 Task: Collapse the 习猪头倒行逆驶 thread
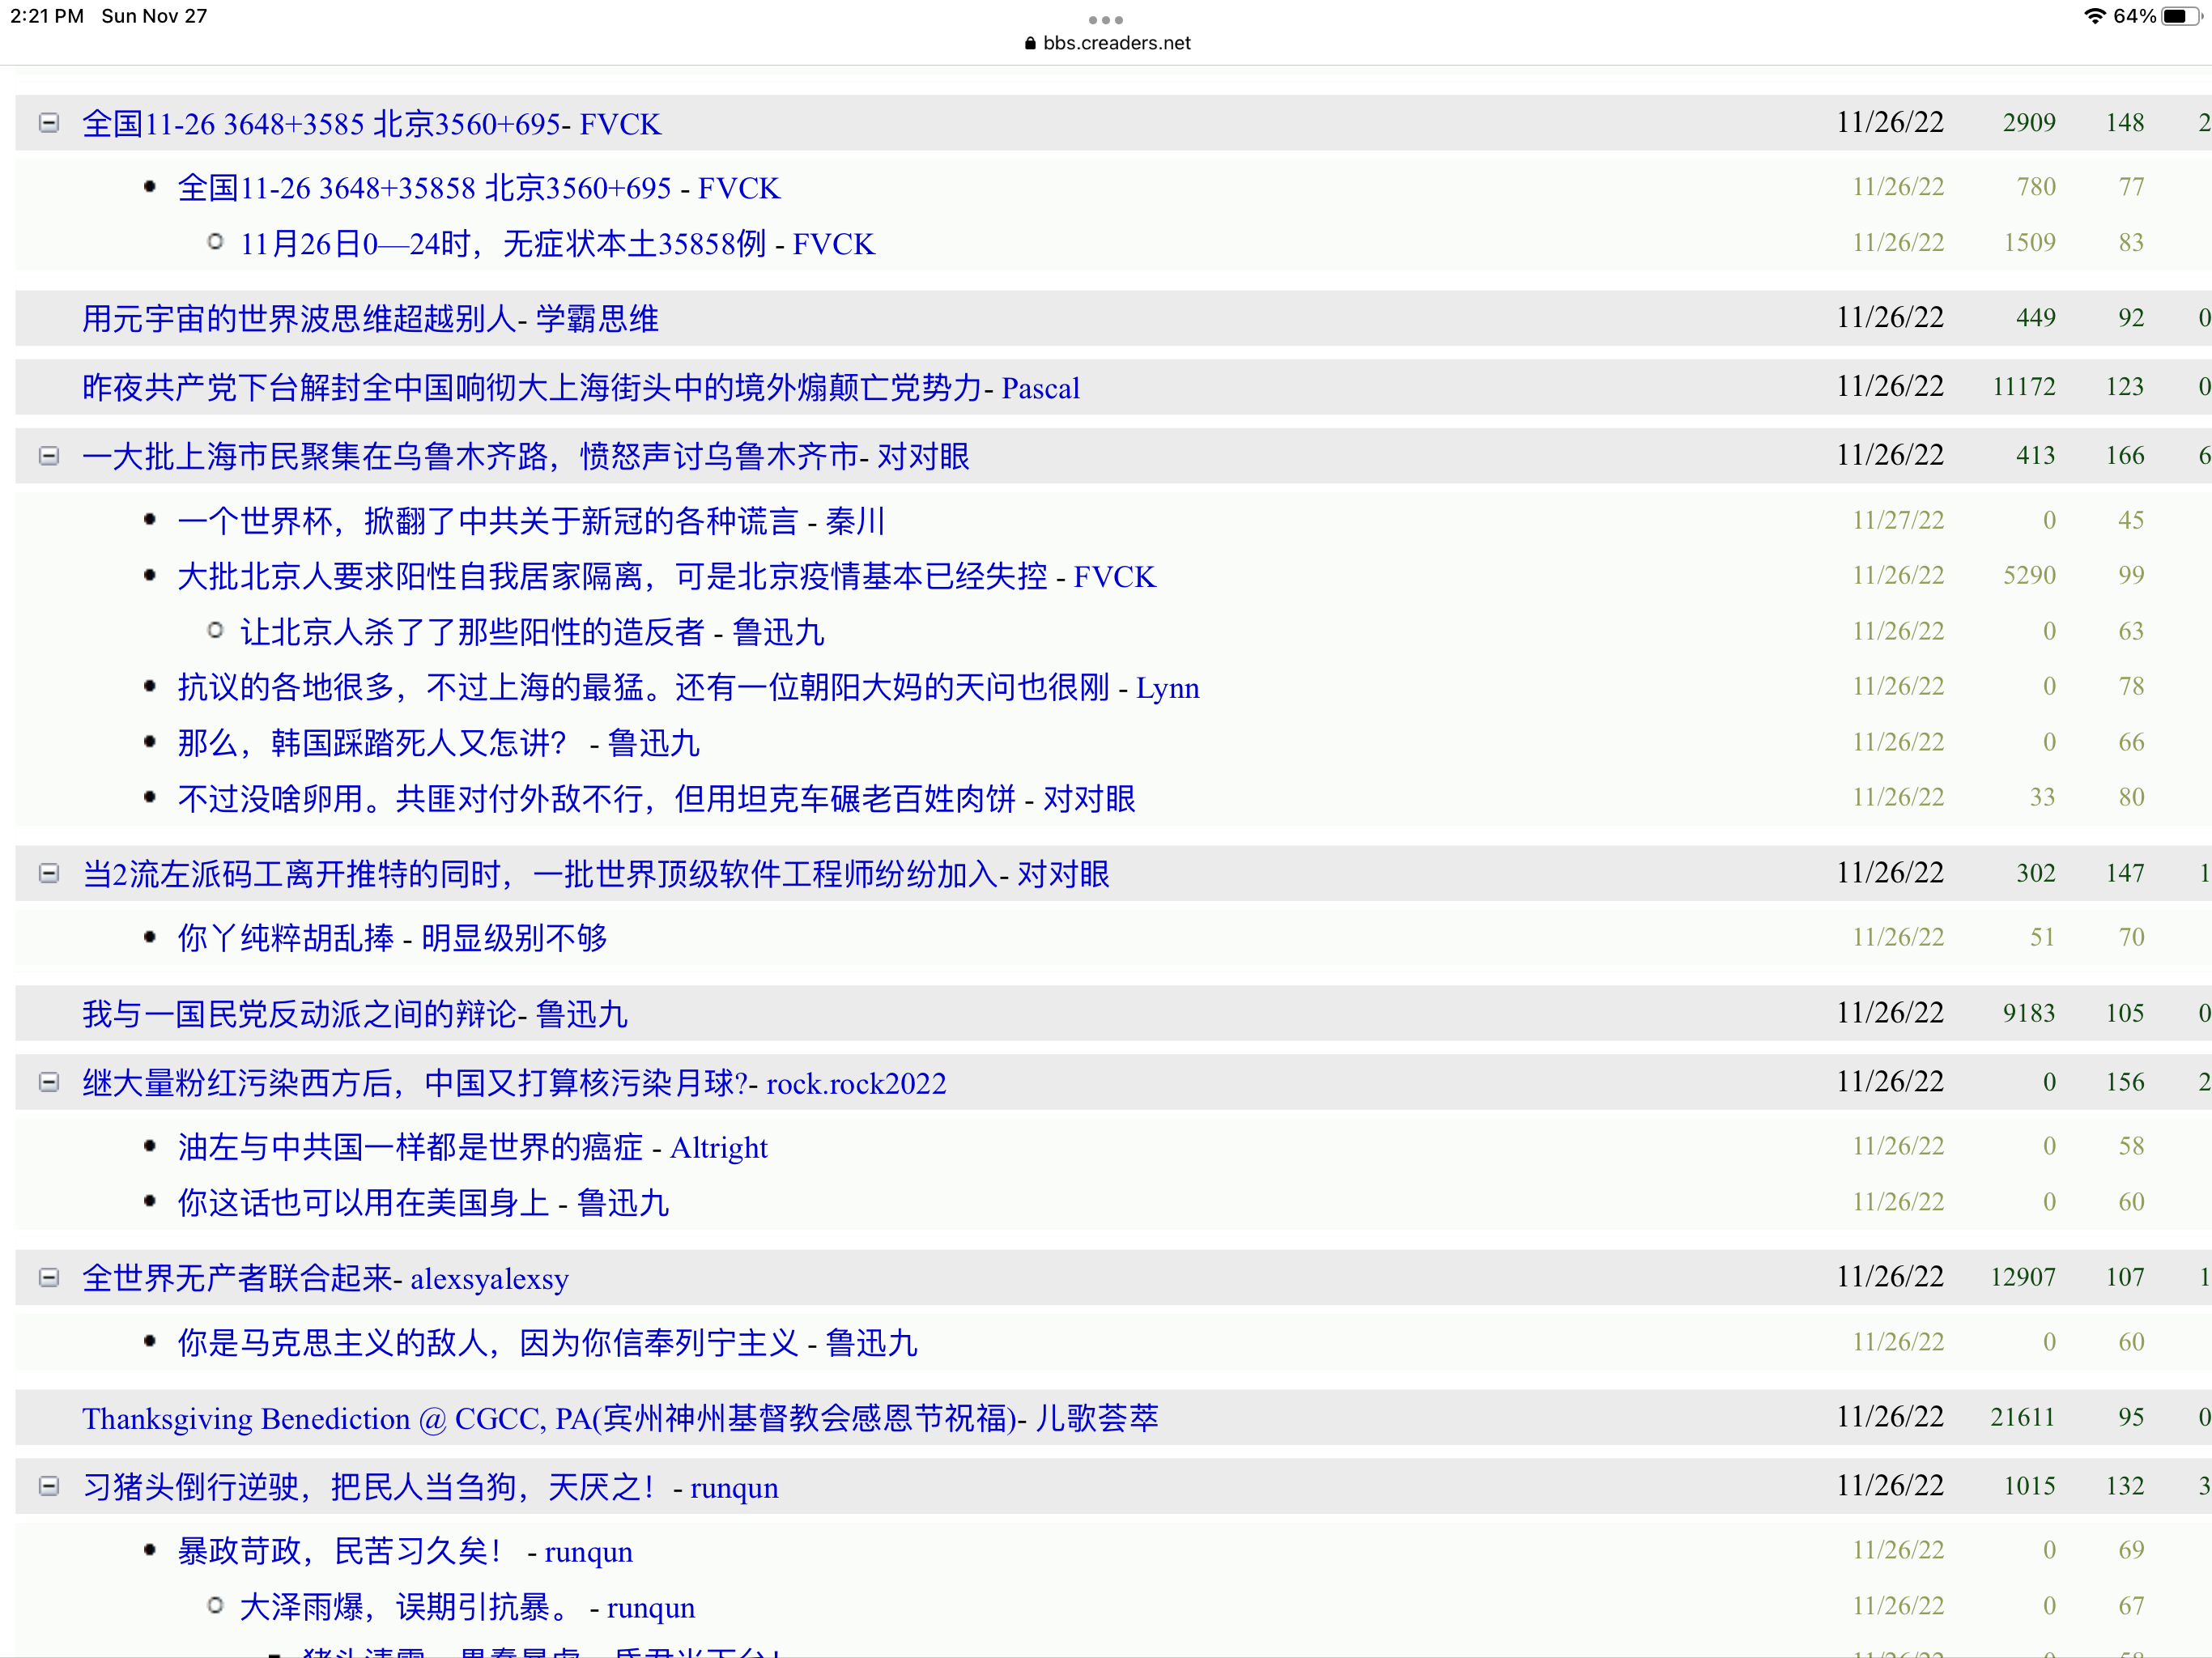48,1486
